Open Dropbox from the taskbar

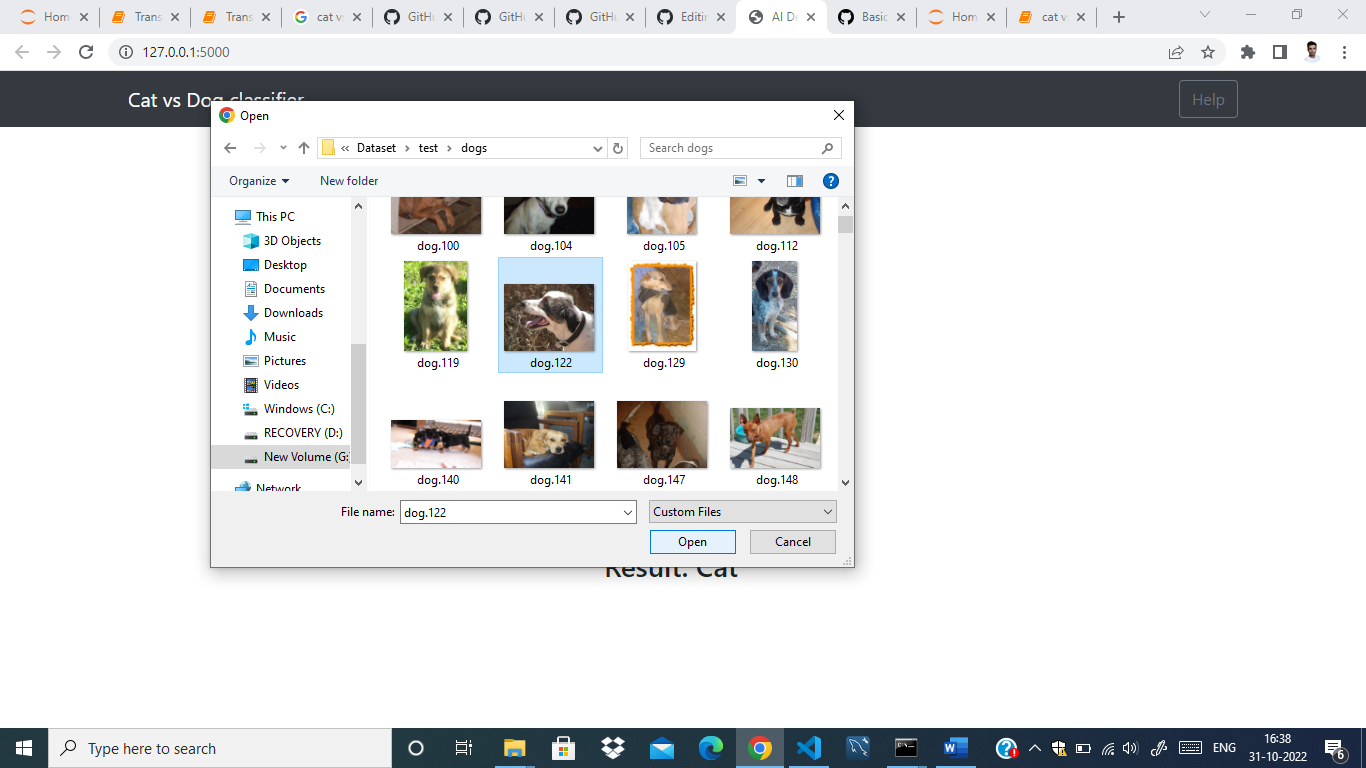pos(613,747)
